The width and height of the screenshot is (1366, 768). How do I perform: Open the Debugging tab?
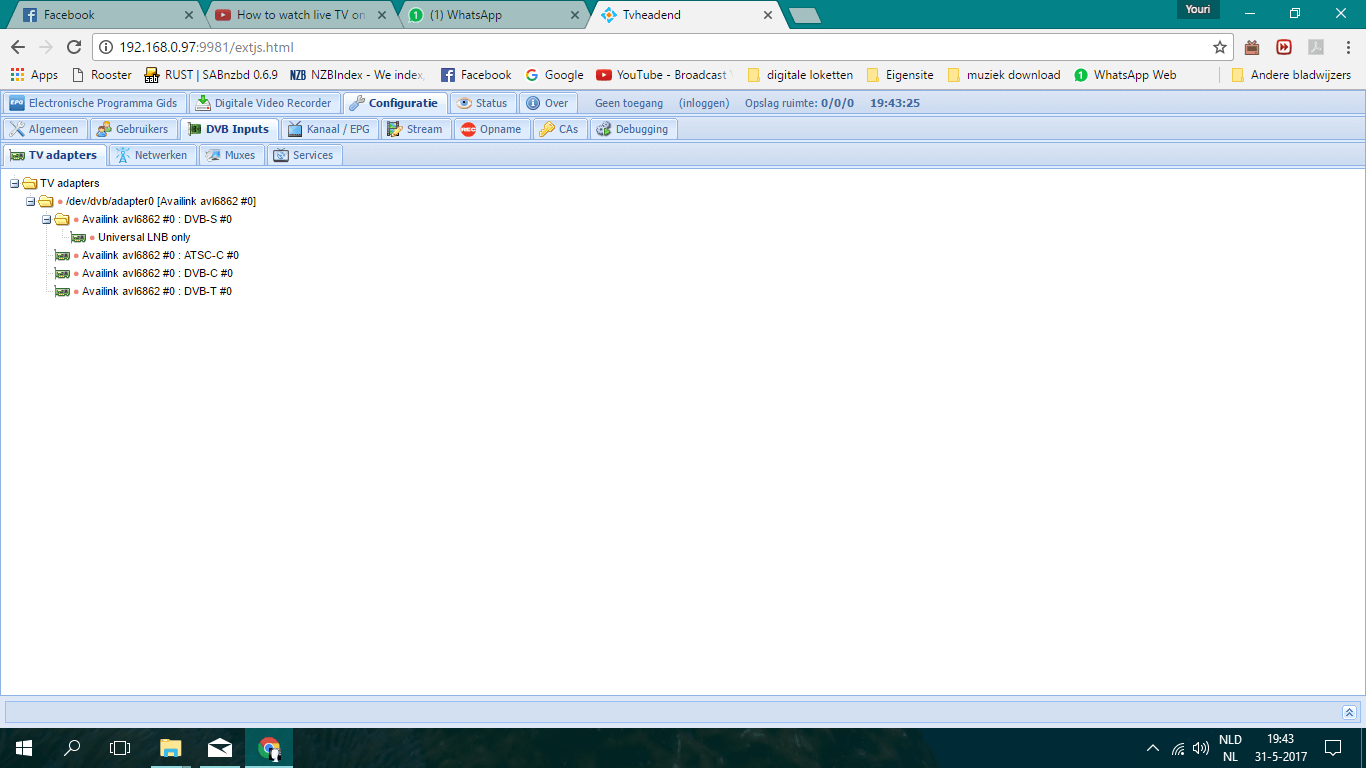(x=633, y=129)
